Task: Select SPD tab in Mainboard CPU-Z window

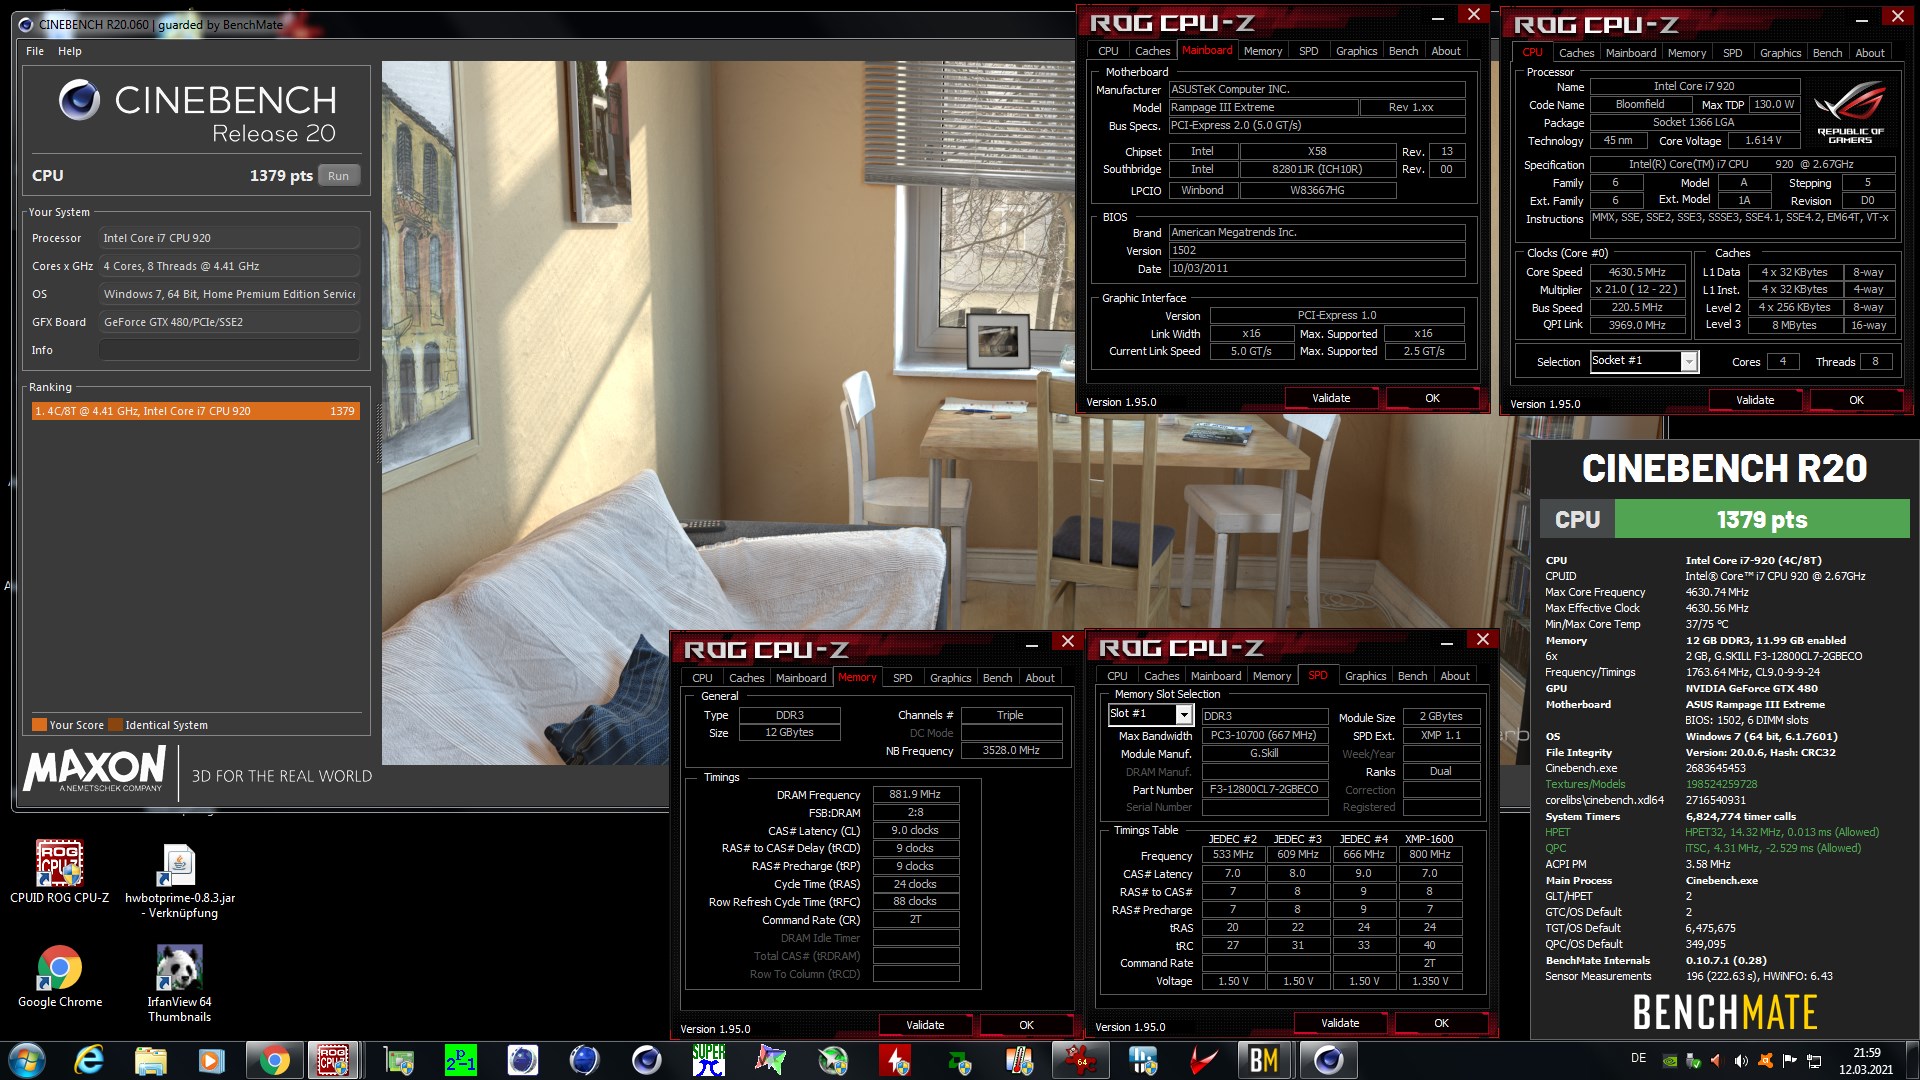Action: 1308,51
